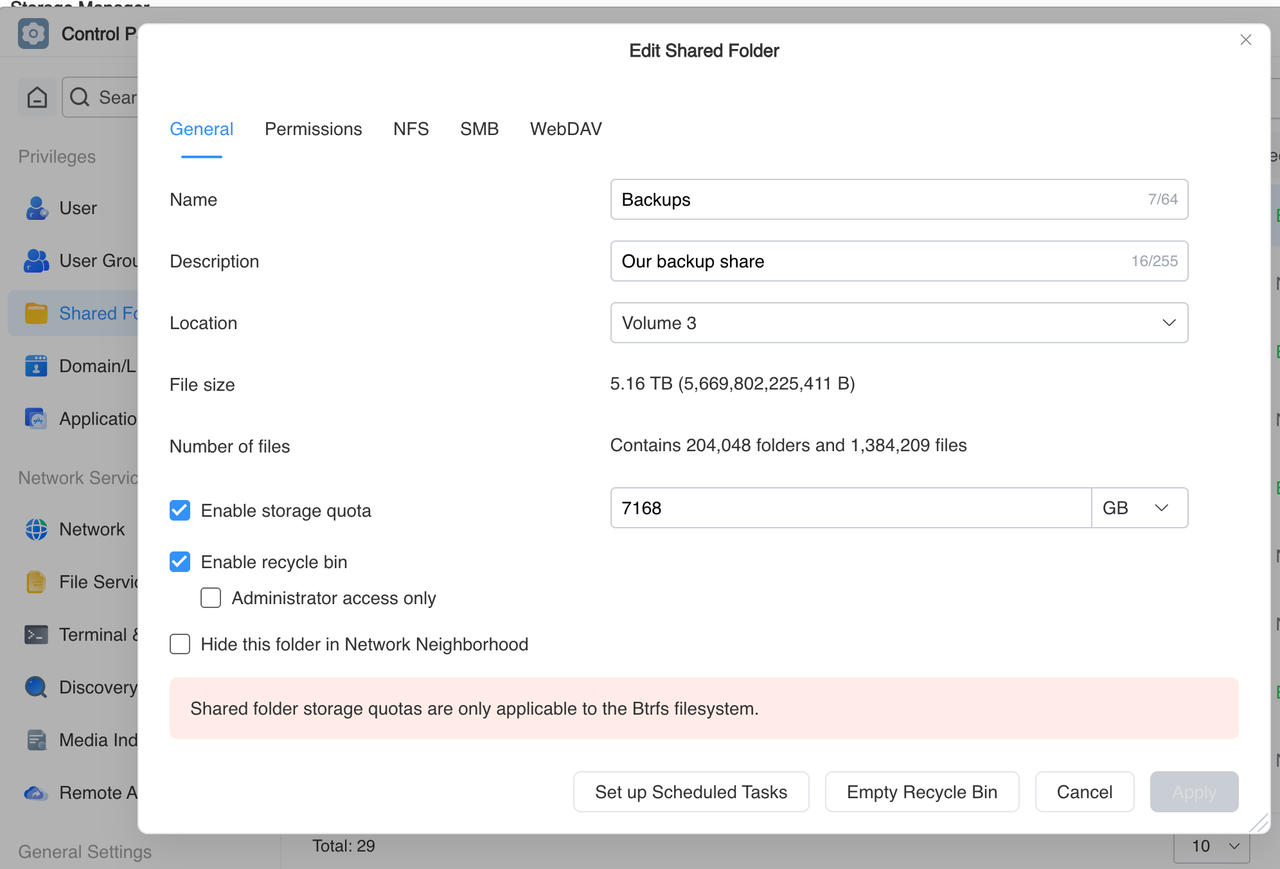
Task: Click the Total: 29 text
Action: click(x=343, y=846)
